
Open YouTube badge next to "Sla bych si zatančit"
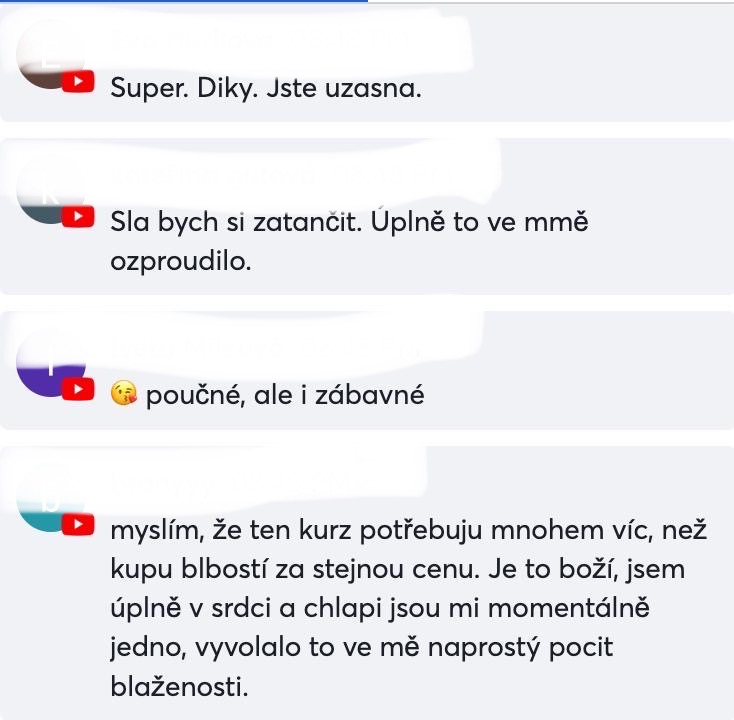click(78, 216)
